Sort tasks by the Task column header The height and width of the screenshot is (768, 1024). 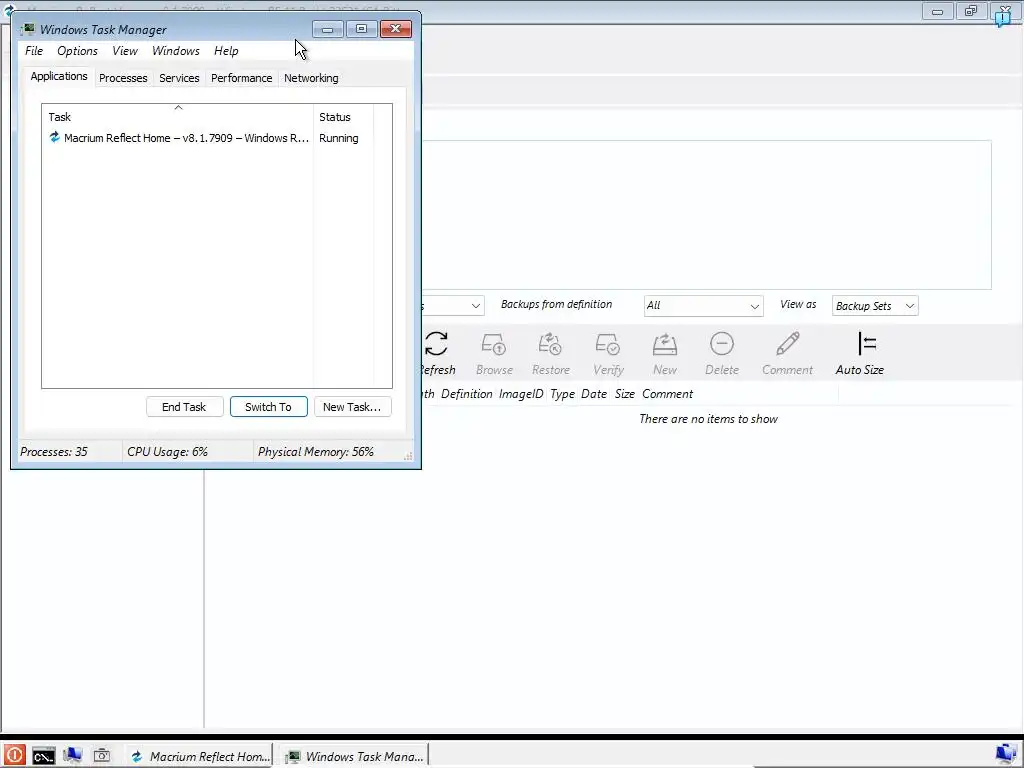[178, 117]
